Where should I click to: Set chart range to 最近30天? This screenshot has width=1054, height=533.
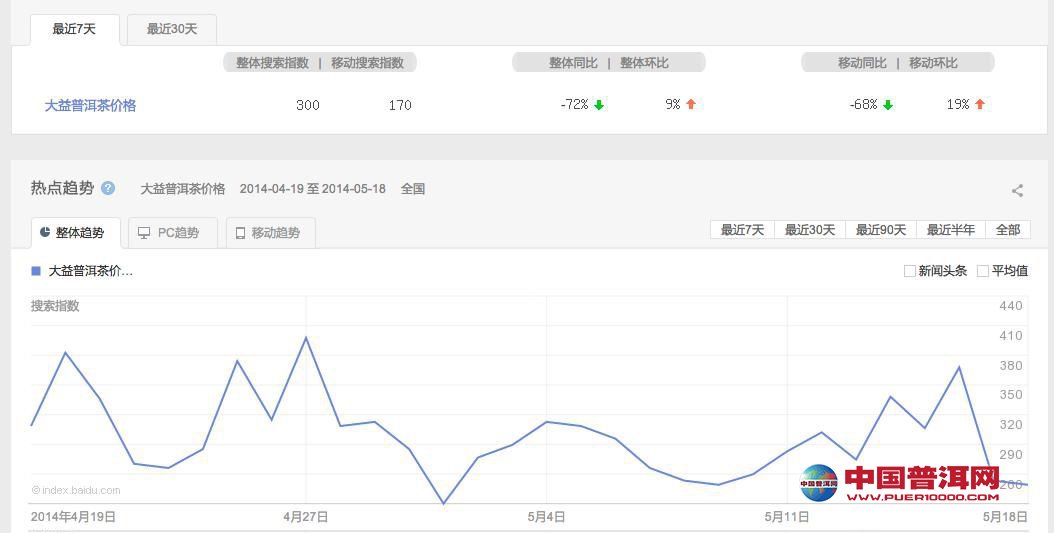(x=810, y=230)
